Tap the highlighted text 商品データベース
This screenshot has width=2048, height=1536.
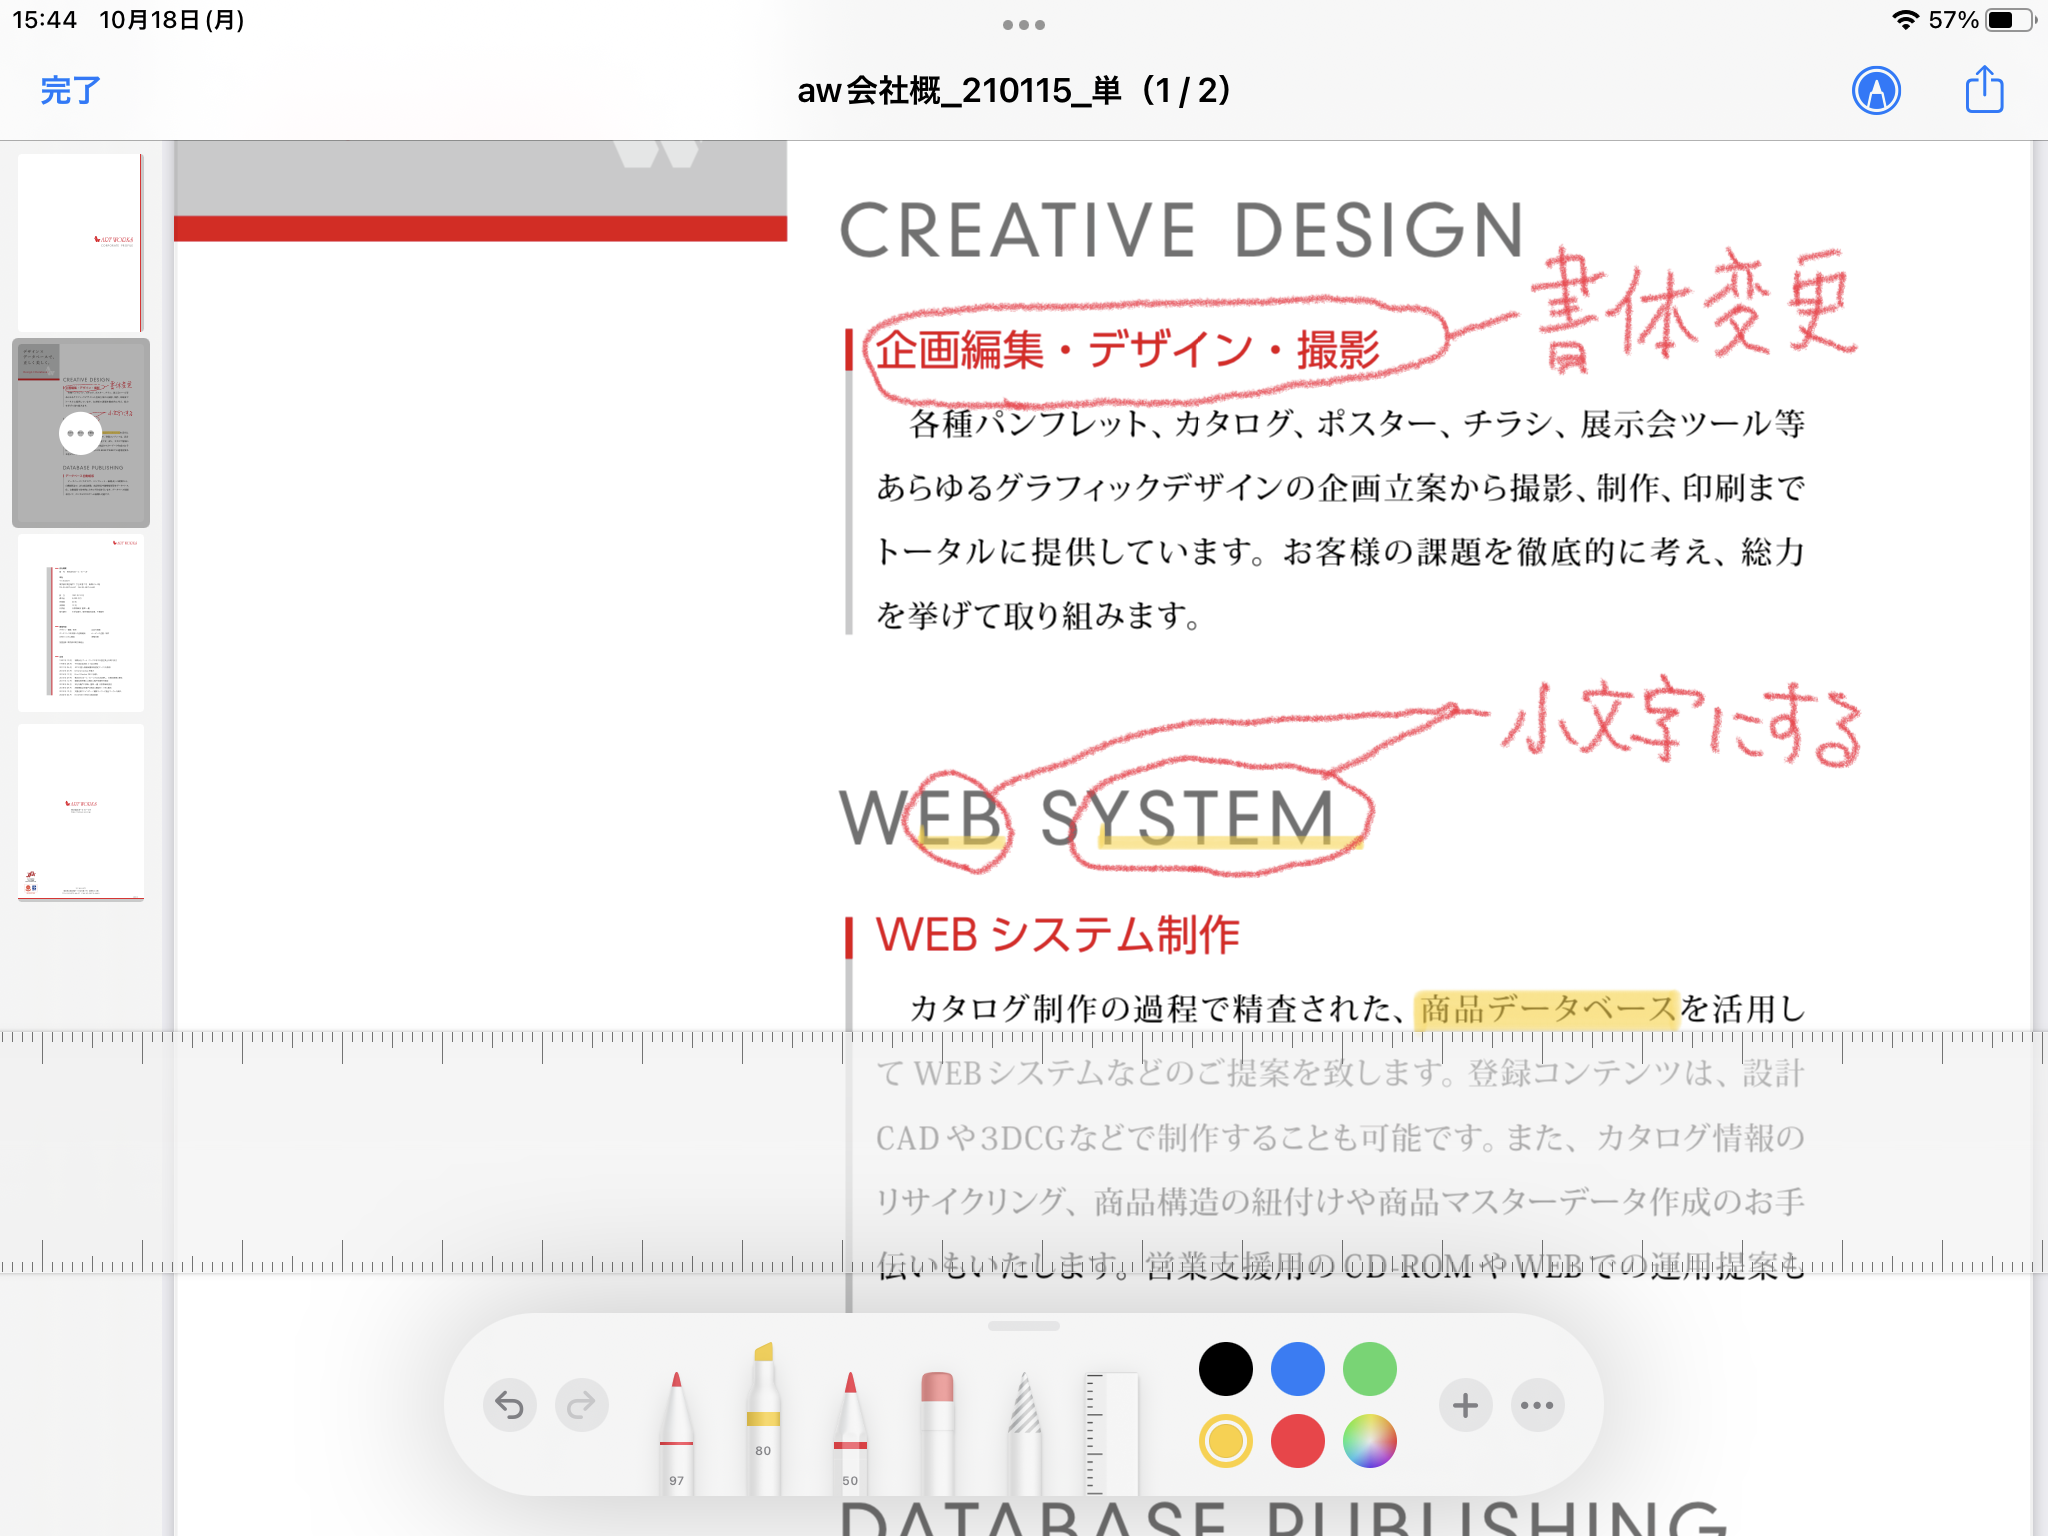click(x=1547, y=1009)
